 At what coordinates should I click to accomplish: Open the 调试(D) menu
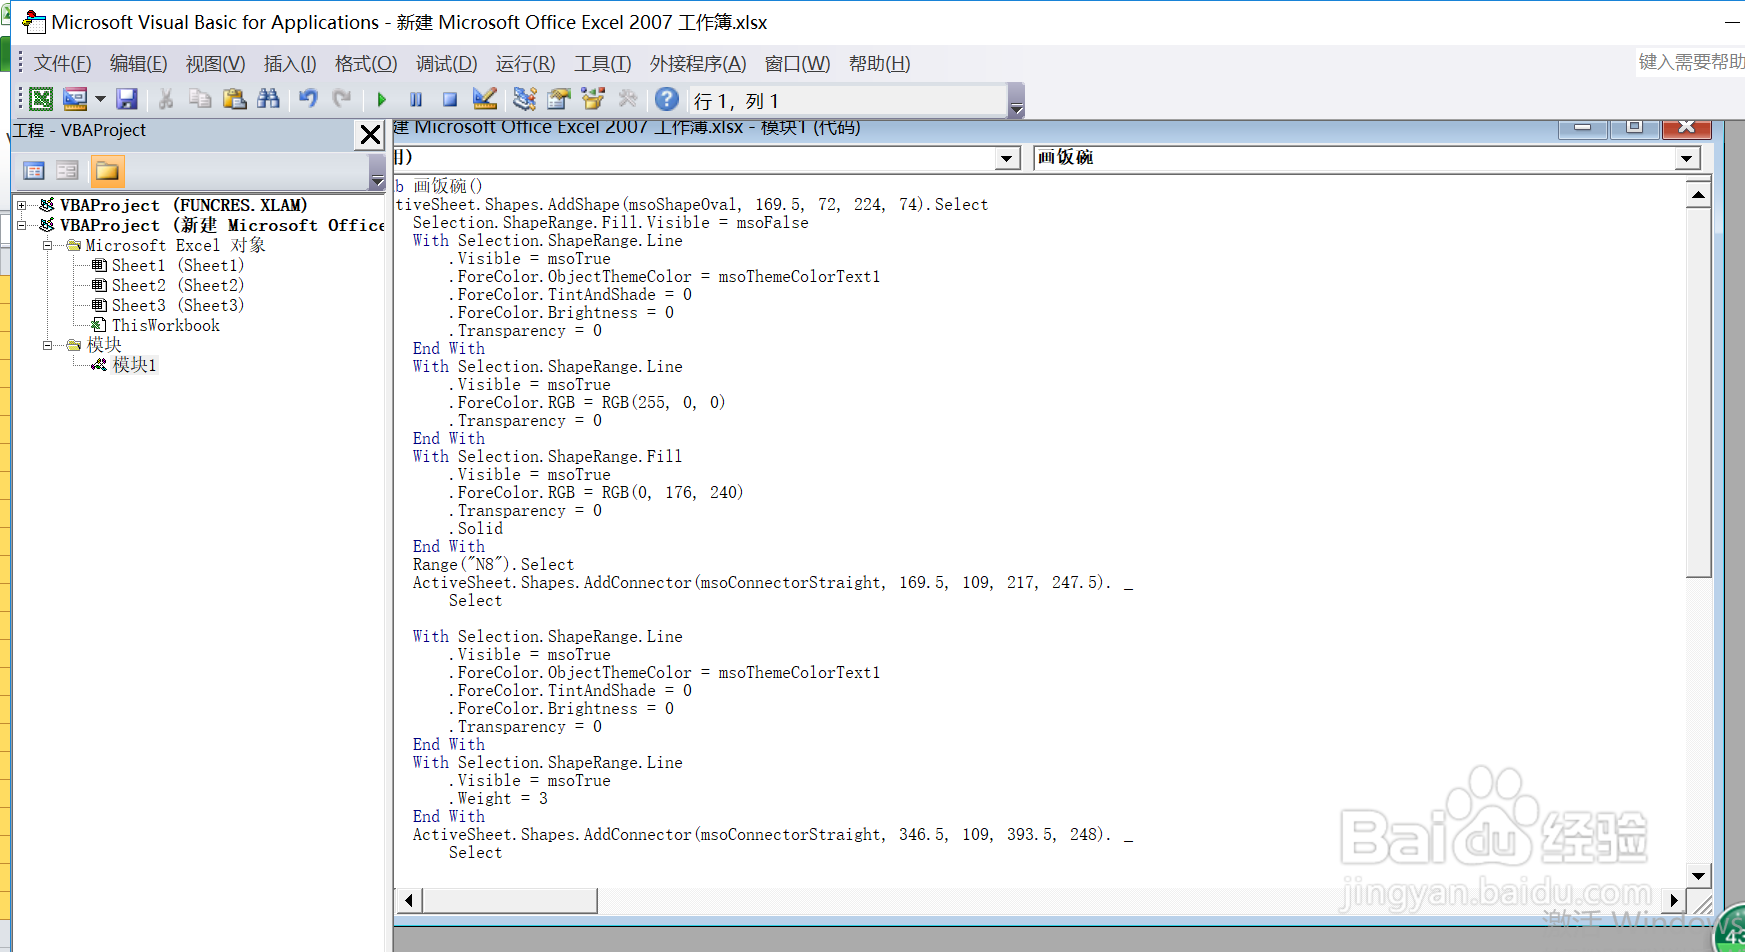447,64
